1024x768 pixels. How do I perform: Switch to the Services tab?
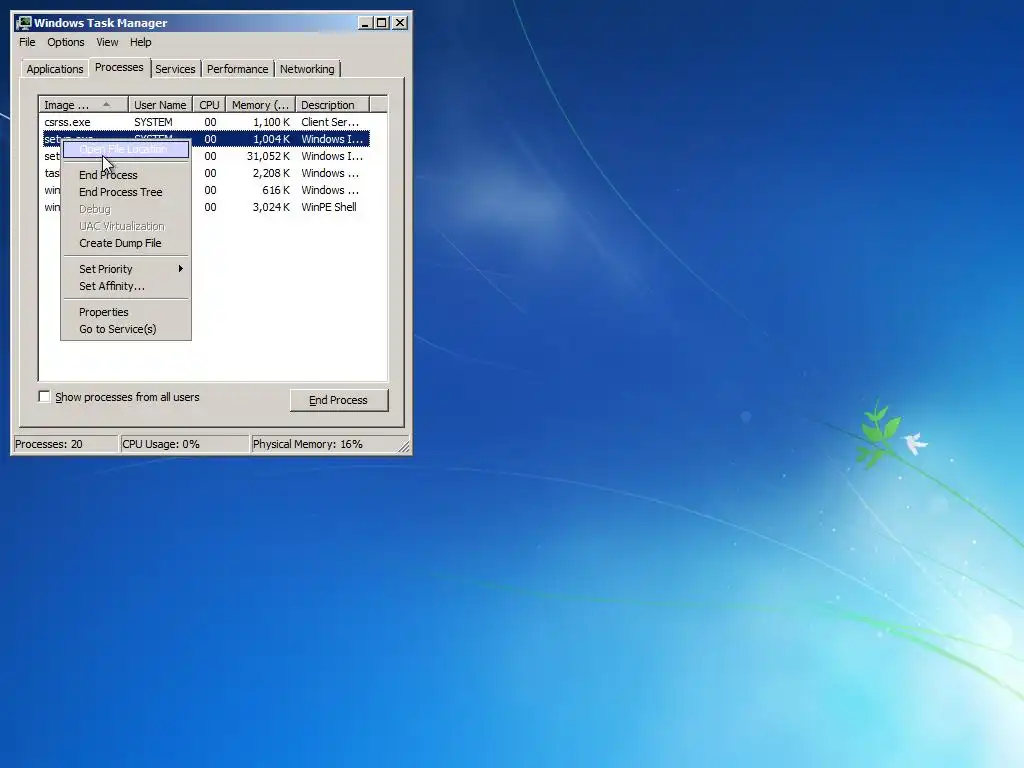coord(175,69)
